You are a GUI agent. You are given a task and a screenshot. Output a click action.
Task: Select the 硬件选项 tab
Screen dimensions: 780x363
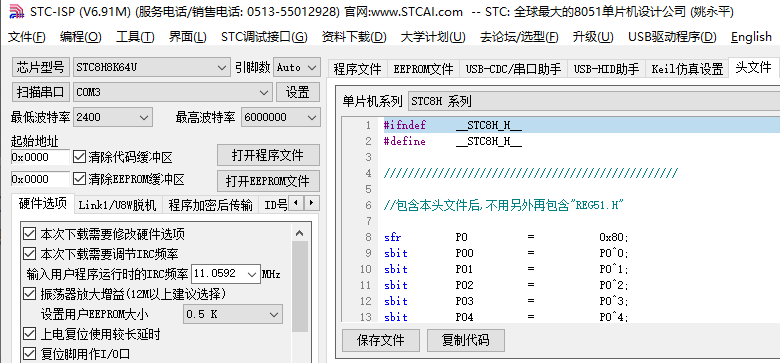pyautogui.click(x=43, y=204)
